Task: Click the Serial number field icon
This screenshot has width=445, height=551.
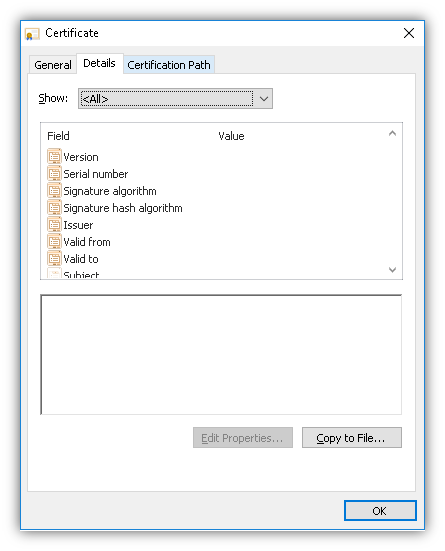Action: (x=54, y=173)
